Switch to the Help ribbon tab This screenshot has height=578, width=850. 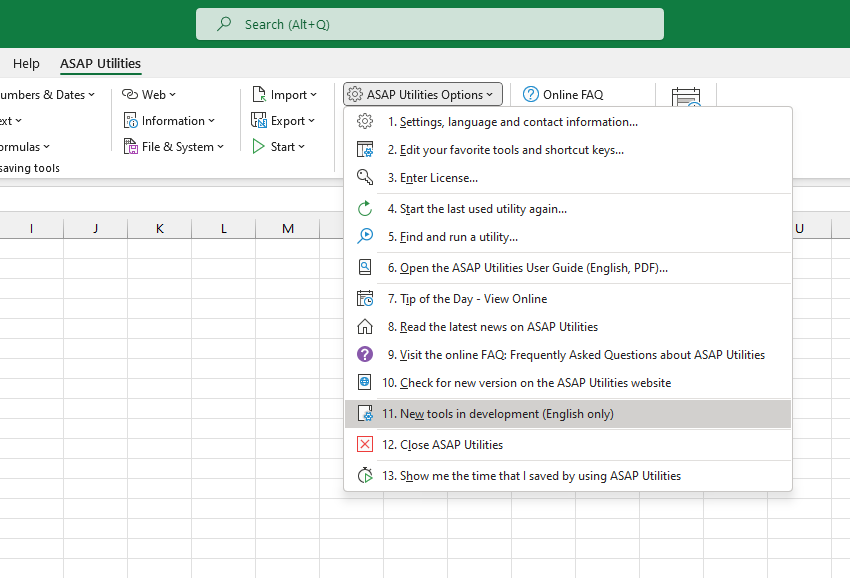(x=26, y=63)
